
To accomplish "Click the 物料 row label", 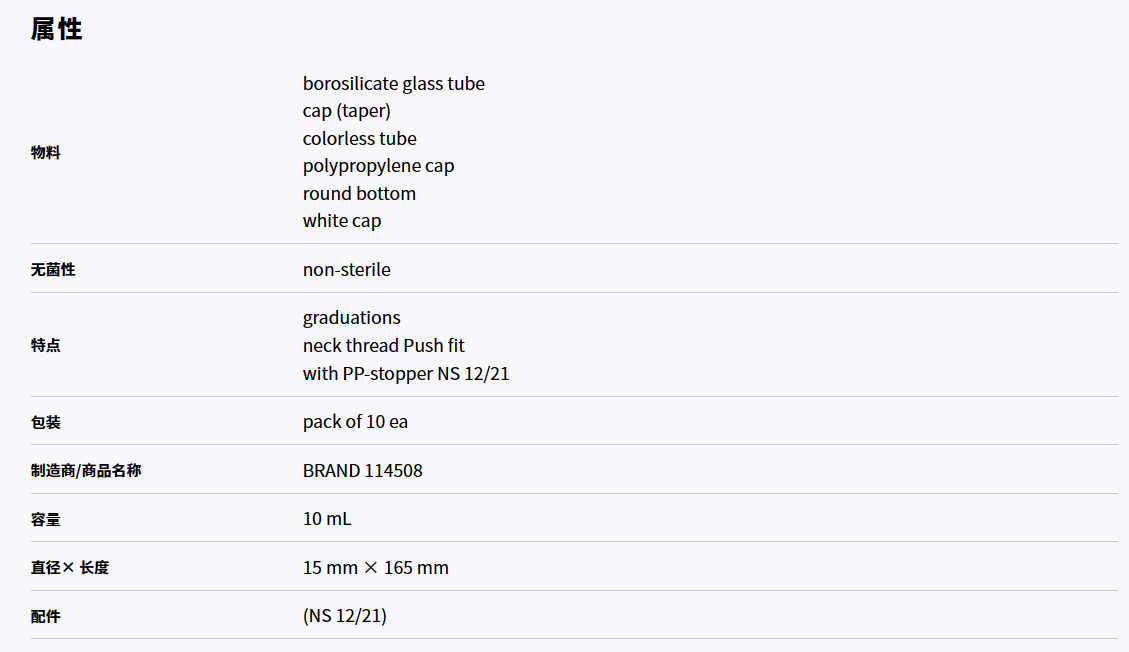I will [x=45, y=153].
